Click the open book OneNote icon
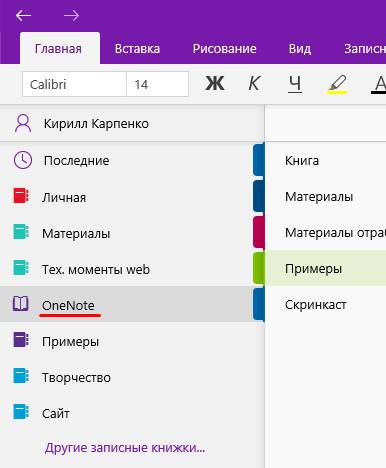Image resolution: width=386 pixels, height=468 pixels. click(x=21, y=304)
